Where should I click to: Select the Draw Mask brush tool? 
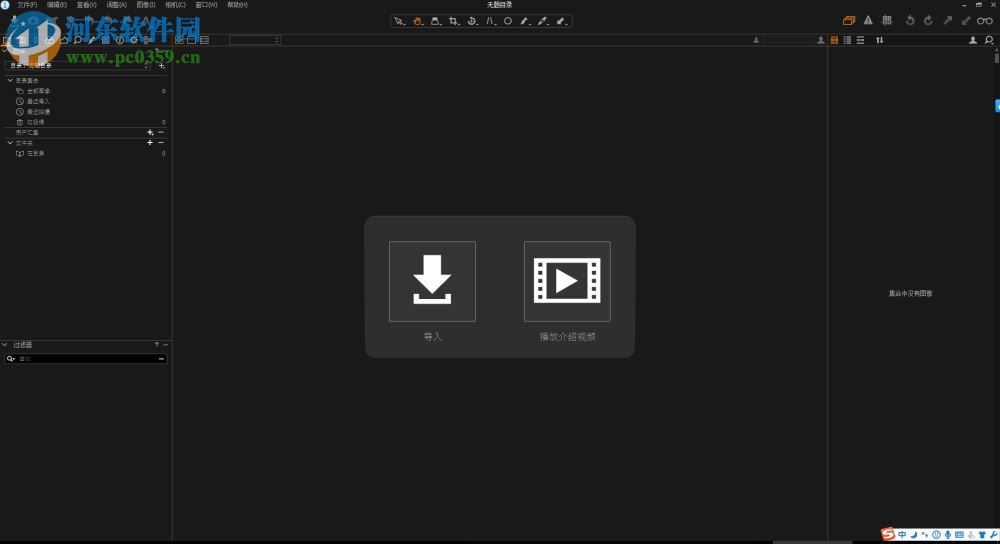coord(525,21)
